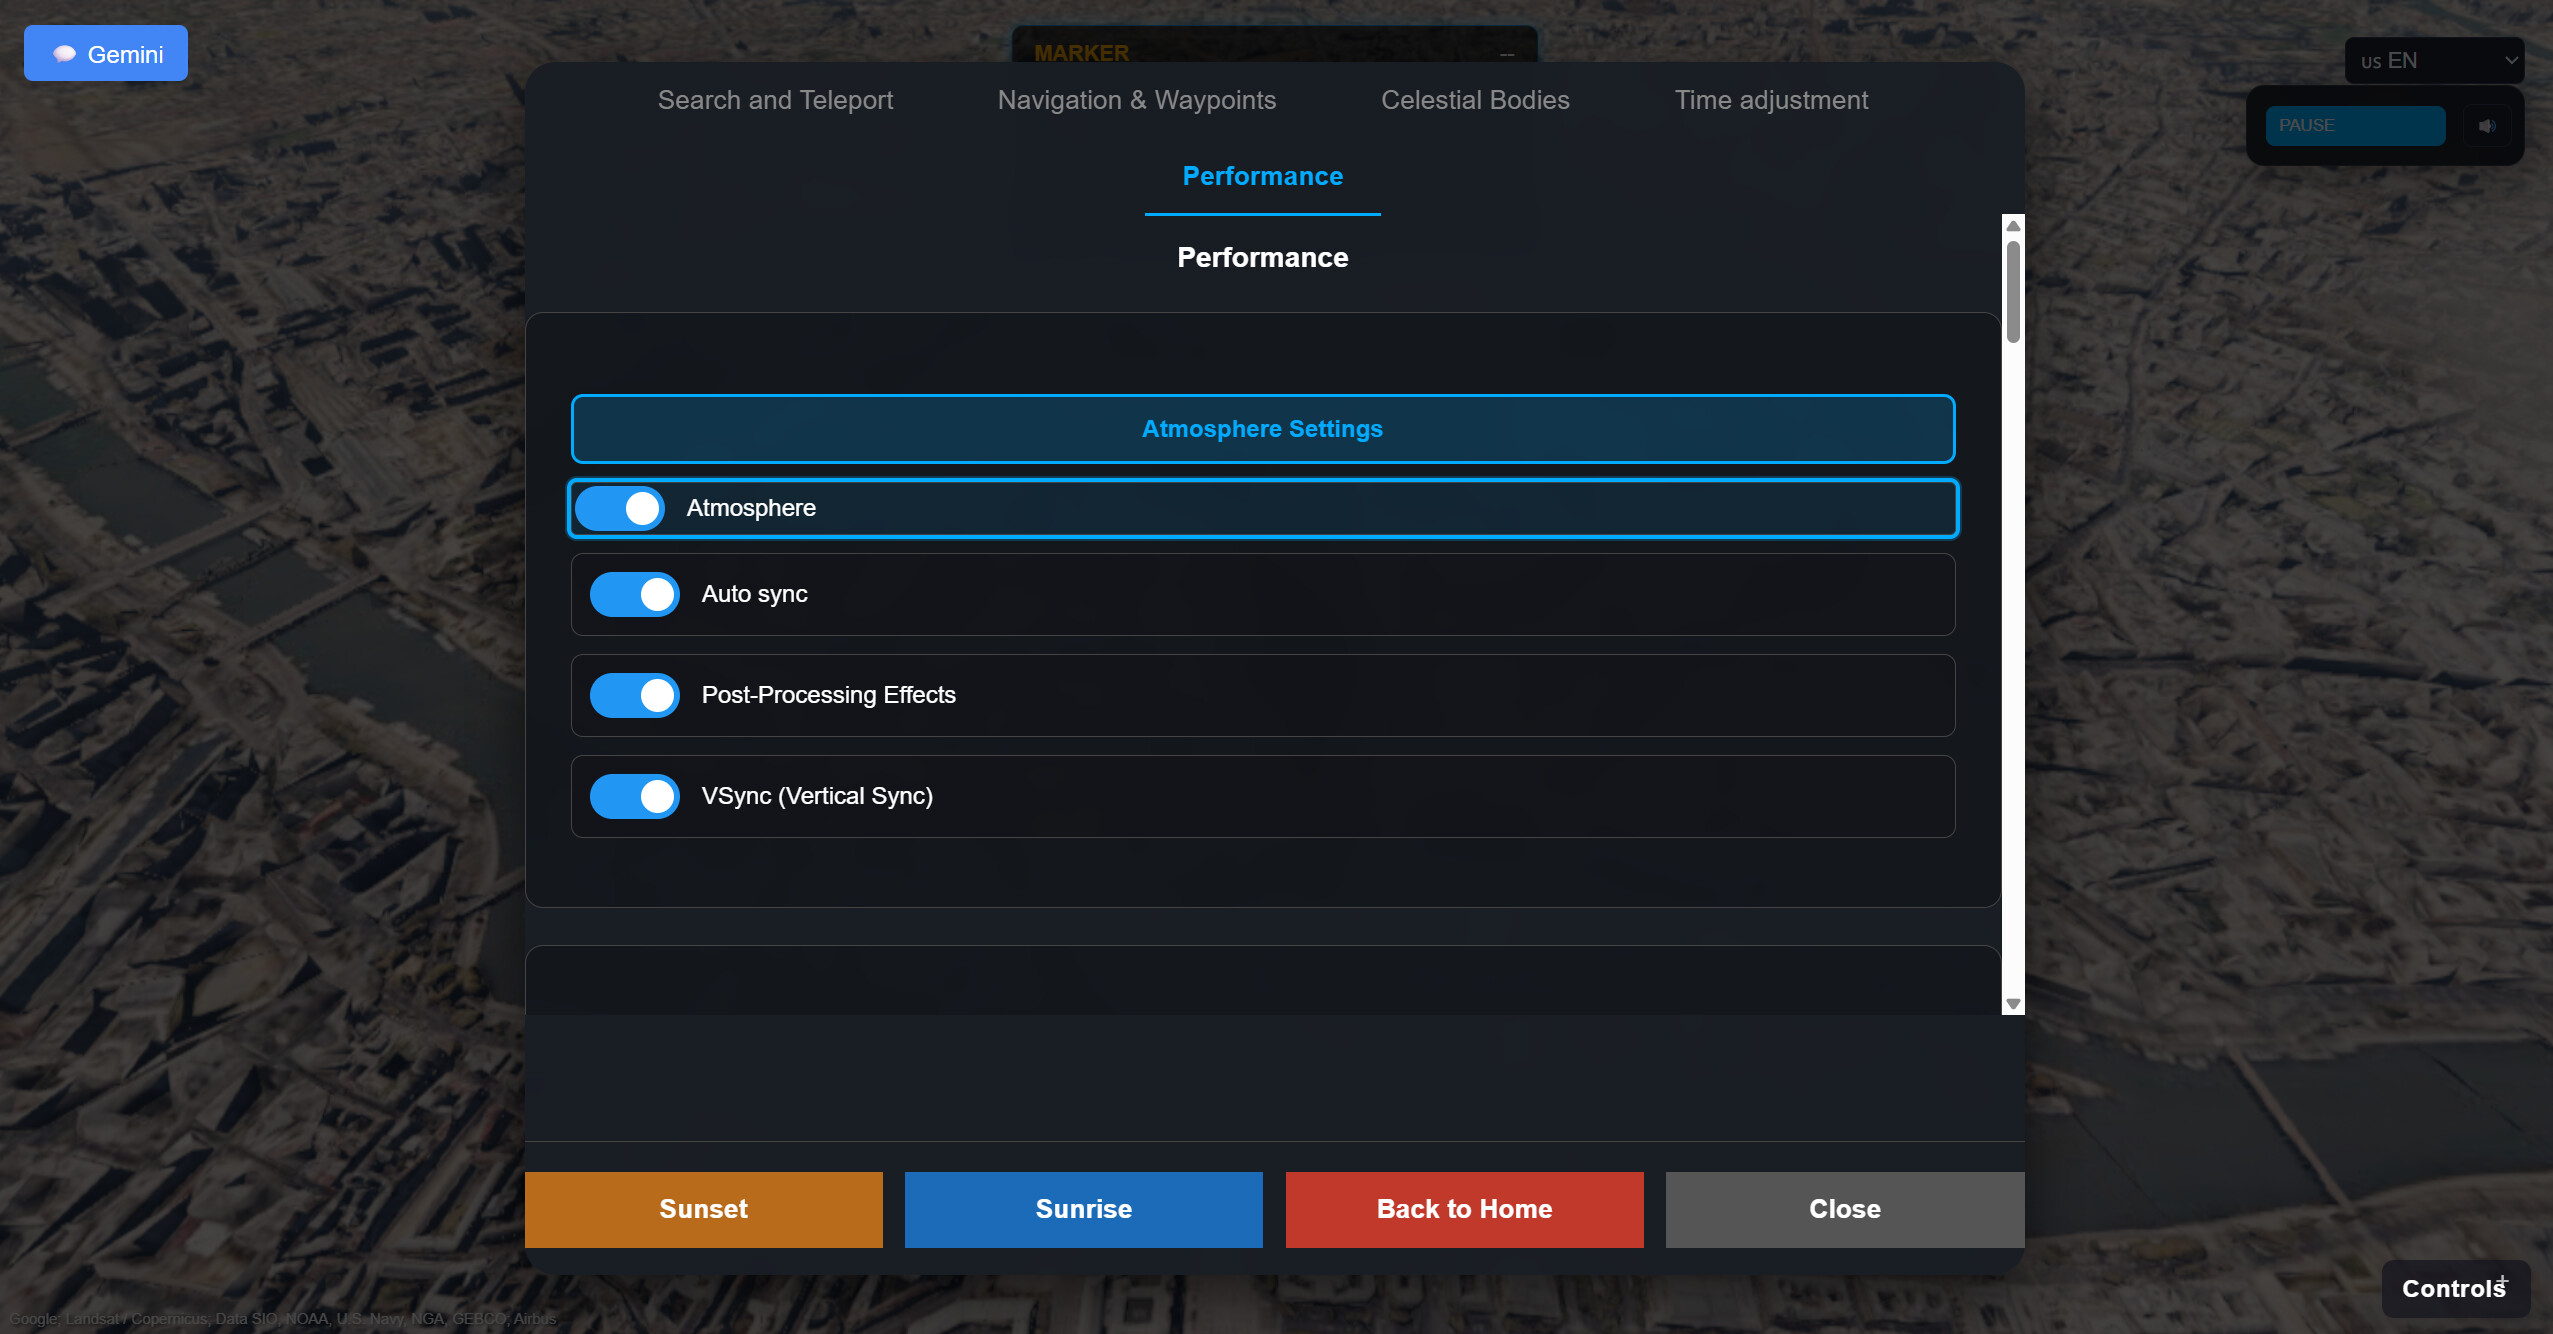
Task: Set scene to Sunrise
Action: point(1083,1209)
